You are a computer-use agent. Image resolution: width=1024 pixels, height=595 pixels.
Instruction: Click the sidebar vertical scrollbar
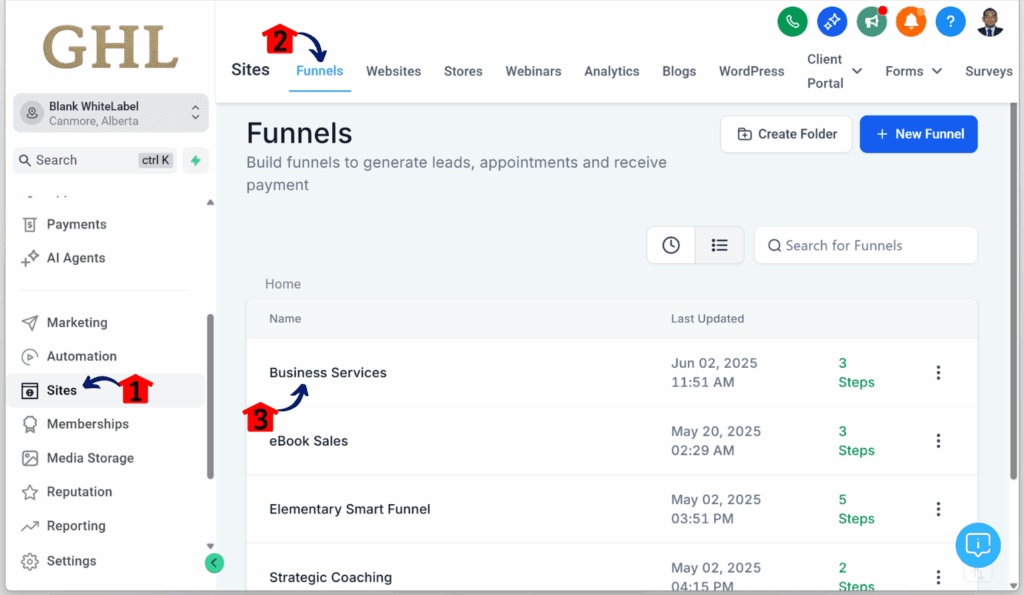coord(210,396)
